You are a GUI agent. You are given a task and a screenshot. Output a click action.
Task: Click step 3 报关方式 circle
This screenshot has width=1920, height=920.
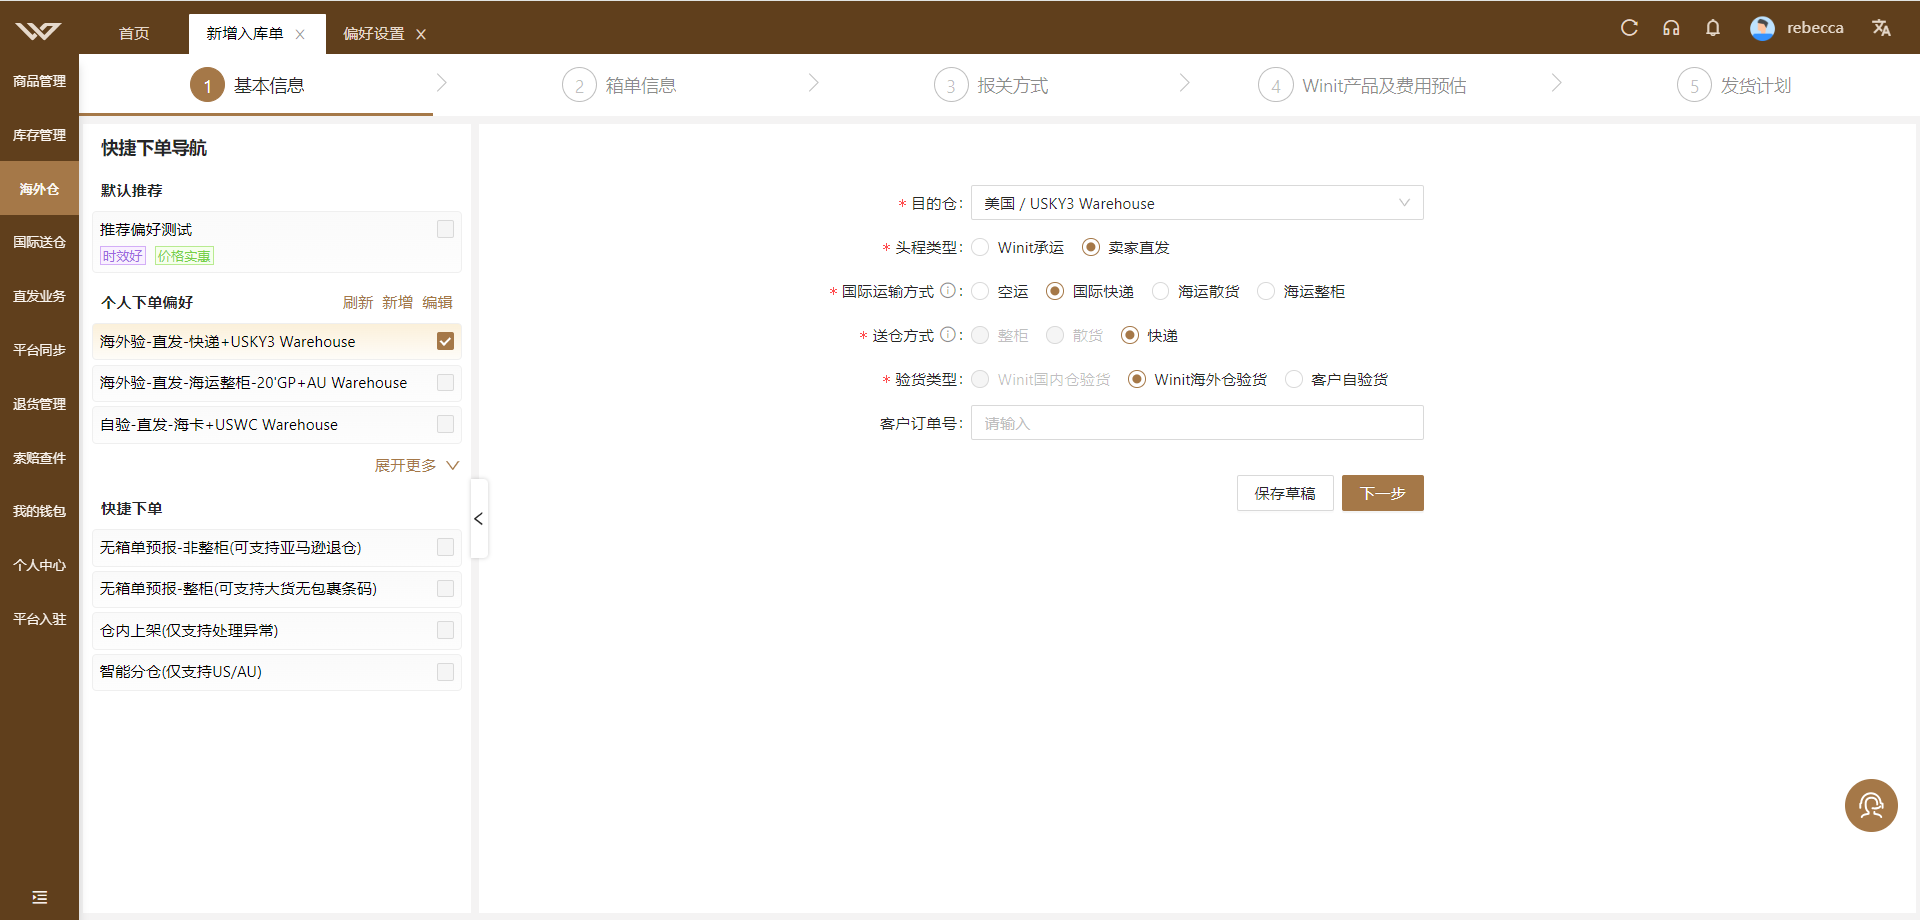(951, 85)
